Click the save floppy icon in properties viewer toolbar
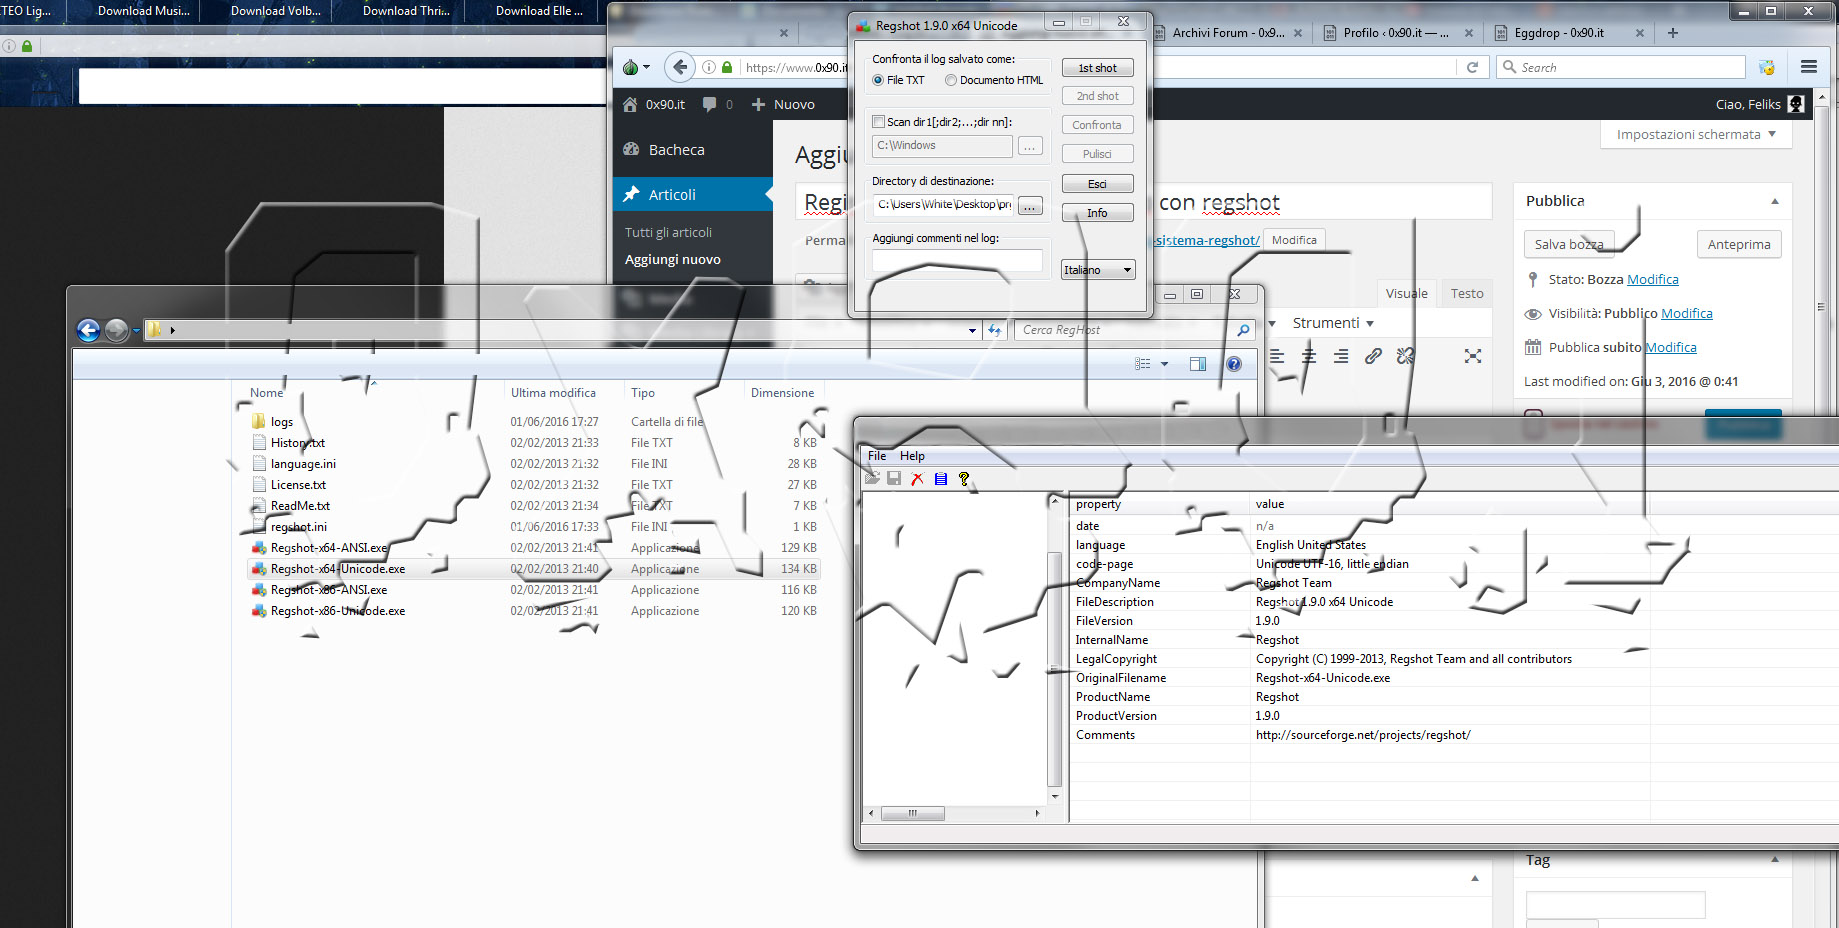Viewport: 1839px width, 928px height. (894, 479)
